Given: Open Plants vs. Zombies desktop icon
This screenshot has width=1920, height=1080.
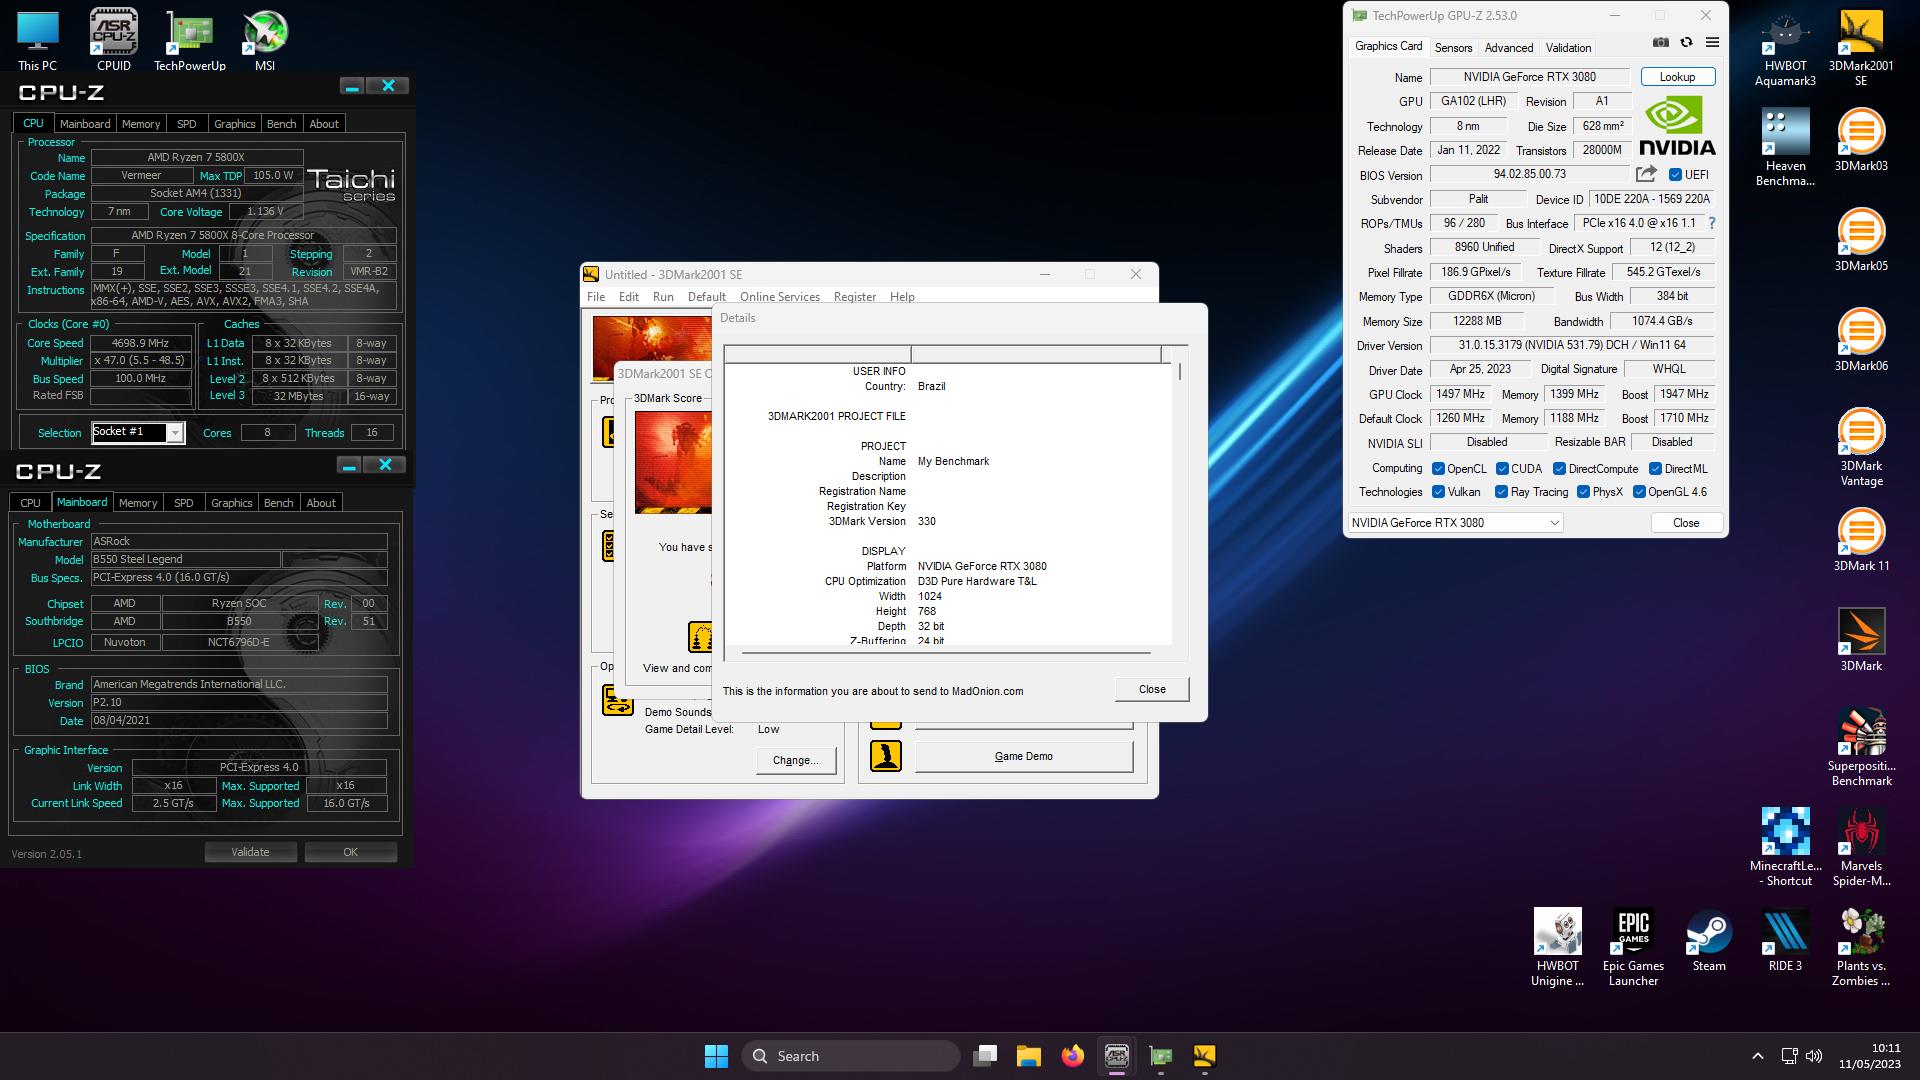Looking at the screenshot, I should (x=1861, y=947).
